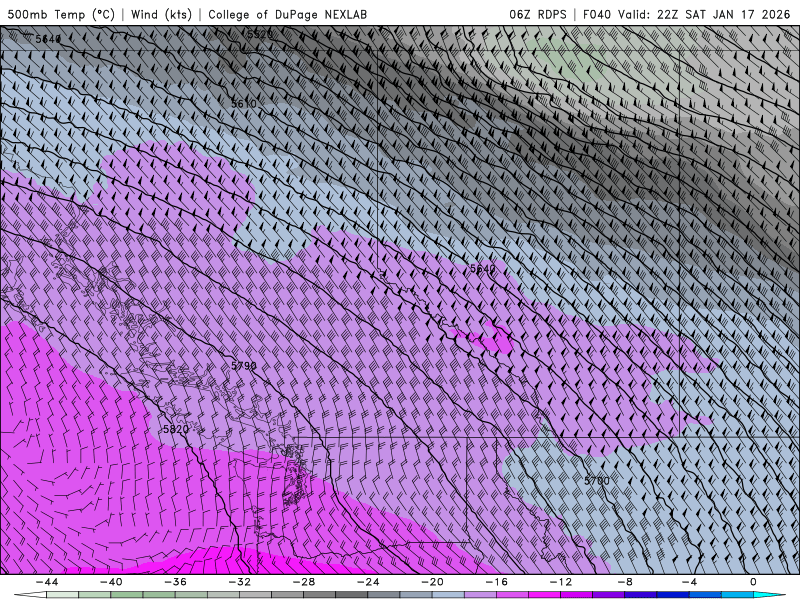
Task: Click the -28 color scale label
Action: coord(304,582)
